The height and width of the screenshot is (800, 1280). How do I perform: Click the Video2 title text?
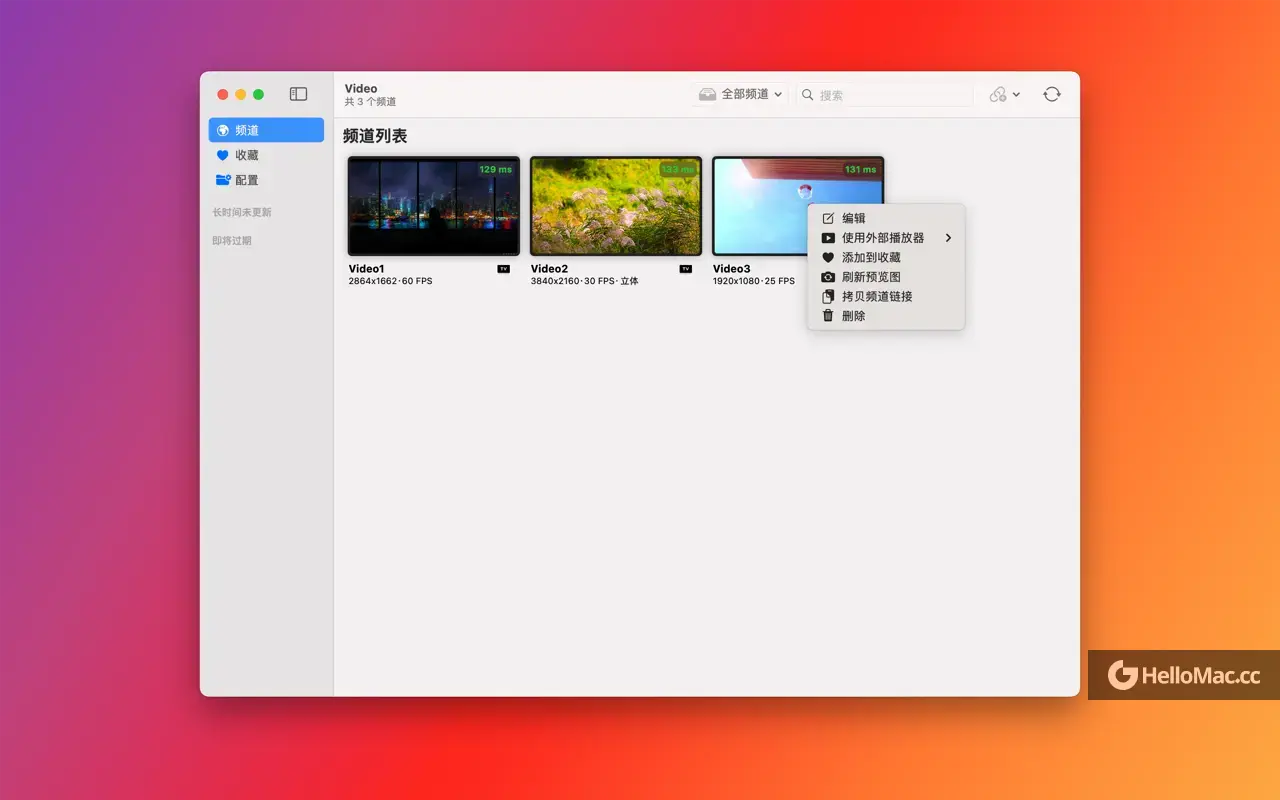(549, 269)
